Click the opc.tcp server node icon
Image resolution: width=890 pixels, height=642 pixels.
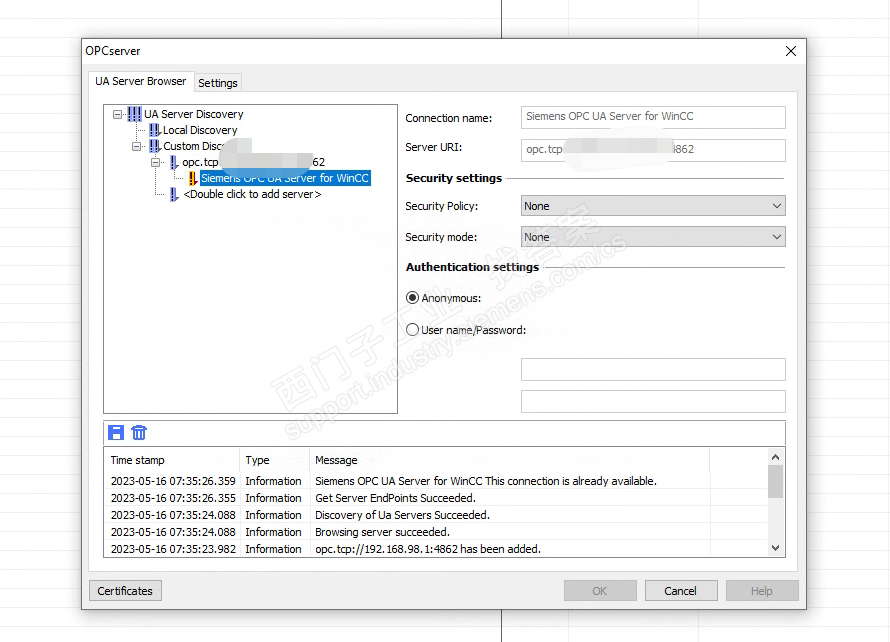pos(174,162)
